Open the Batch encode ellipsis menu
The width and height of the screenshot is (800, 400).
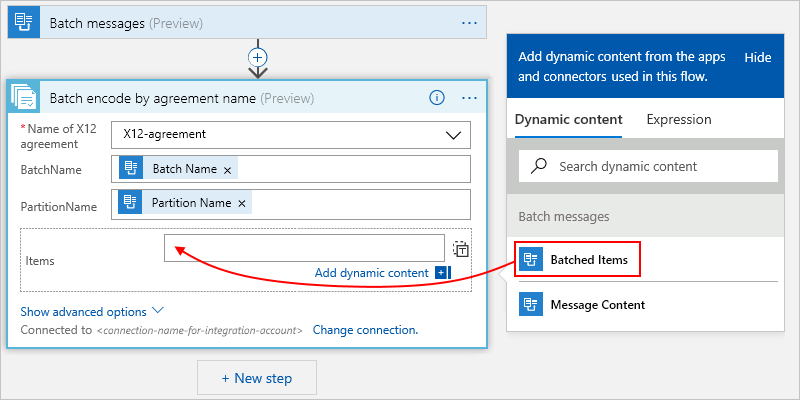(x=469, y=98)
